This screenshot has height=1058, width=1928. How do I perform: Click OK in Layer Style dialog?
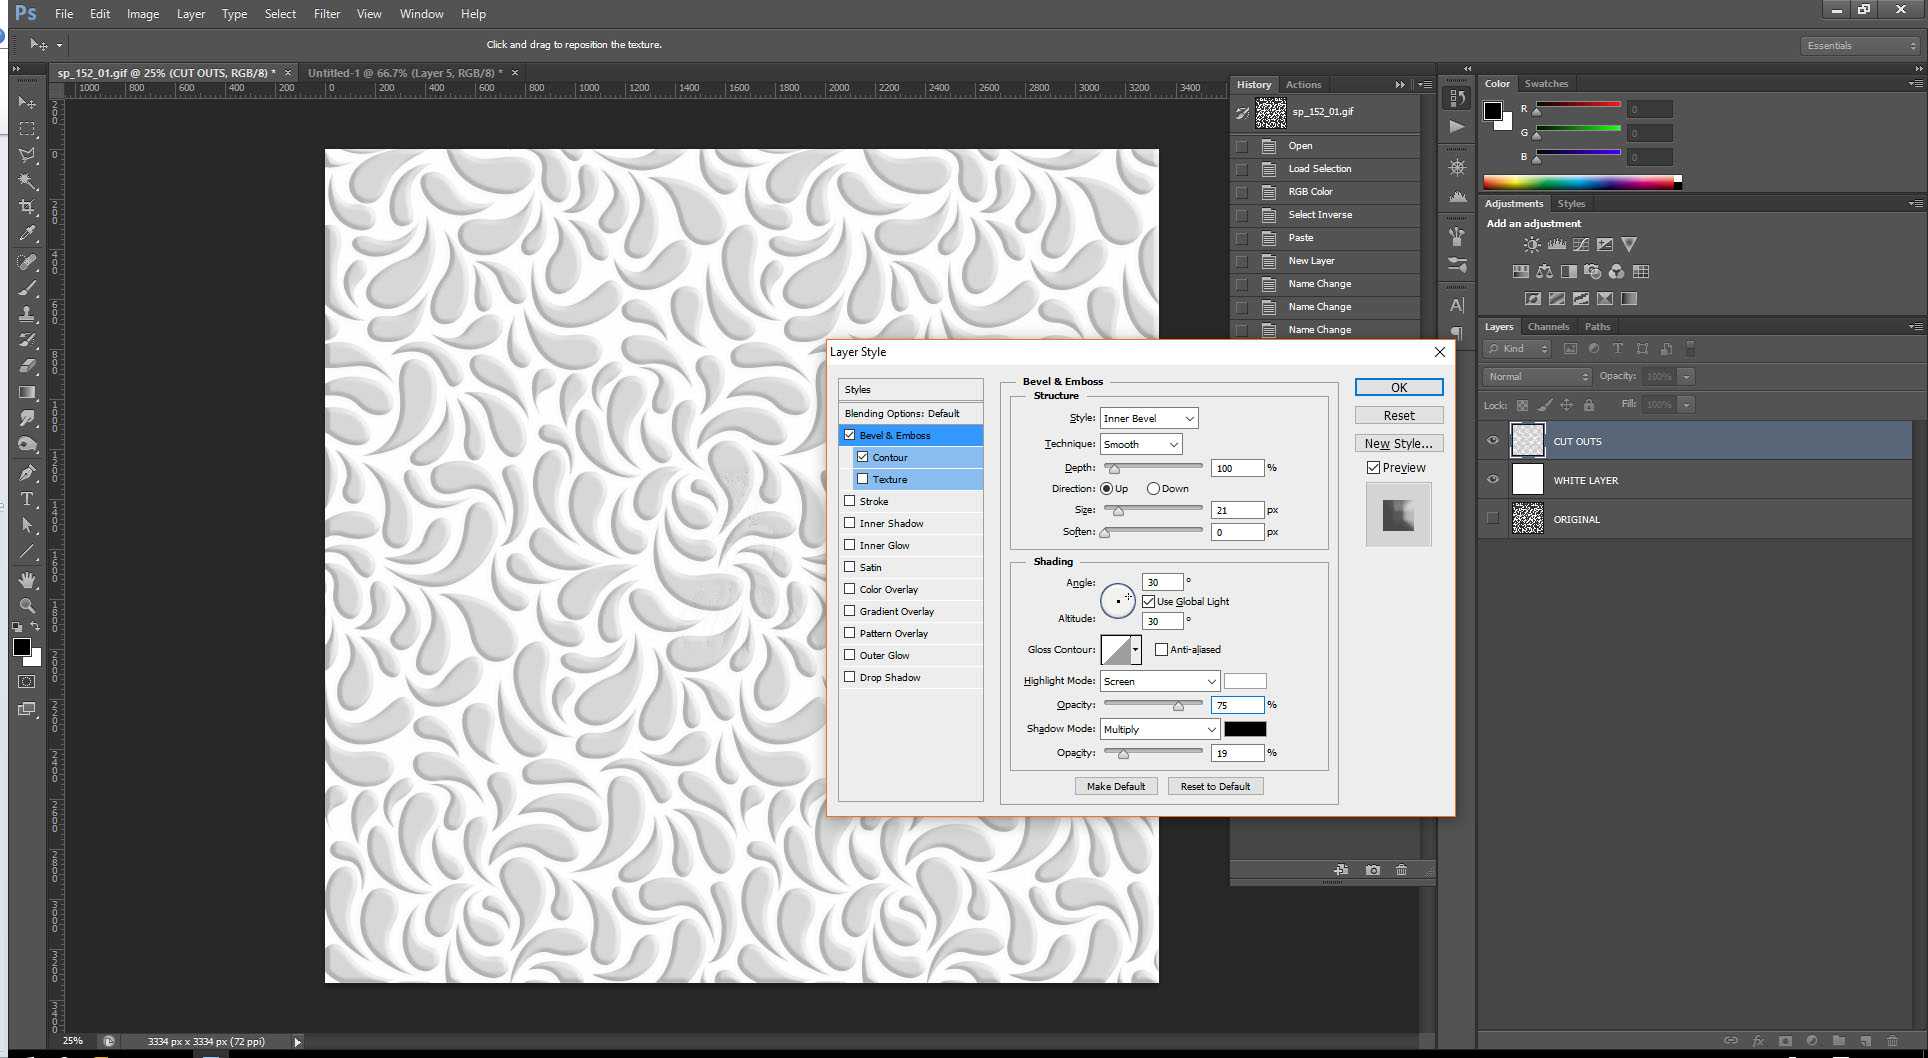coord(1399,387)
